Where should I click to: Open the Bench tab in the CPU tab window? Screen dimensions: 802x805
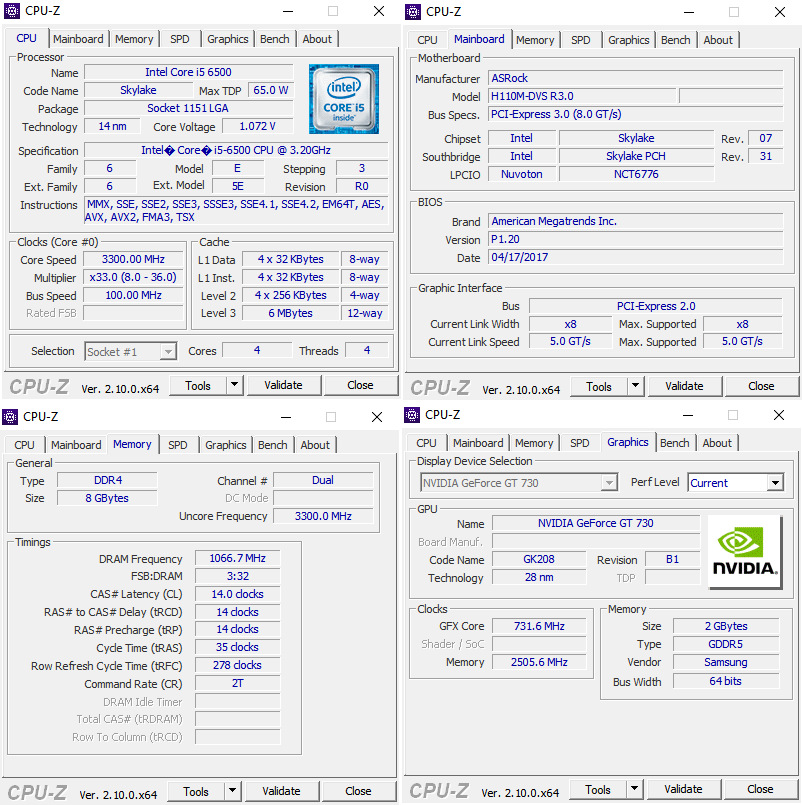tap(275, 39)
